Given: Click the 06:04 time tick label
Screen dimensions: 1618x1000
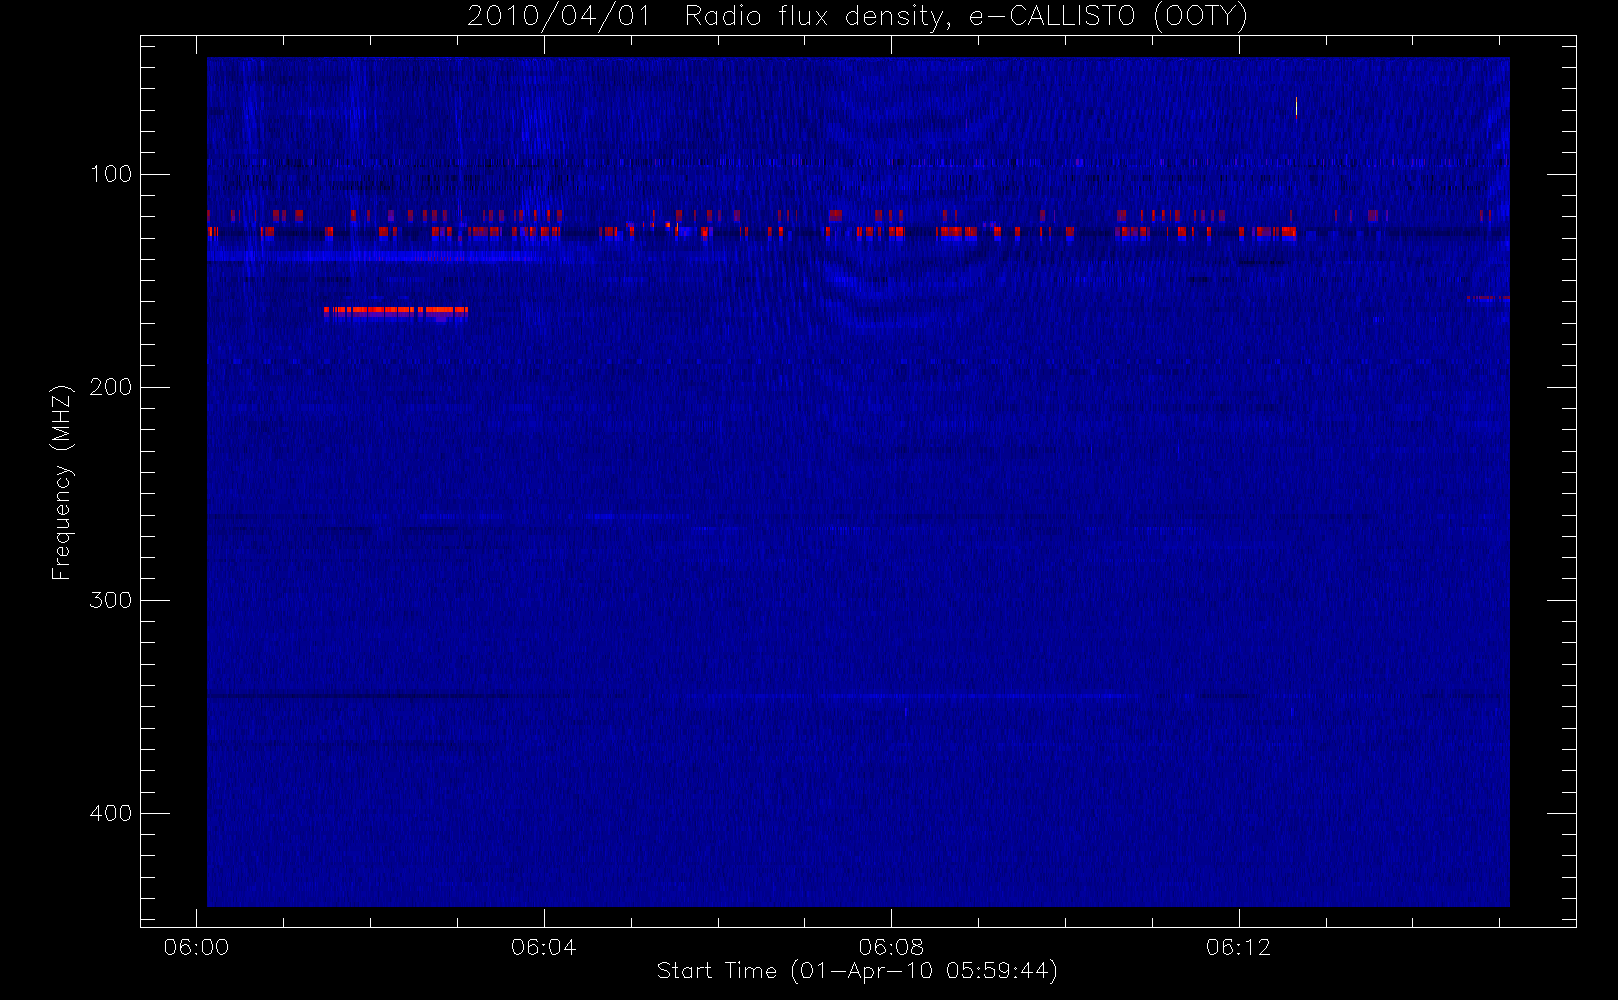Looking at the screenshot, I should (x=544, y=947).
